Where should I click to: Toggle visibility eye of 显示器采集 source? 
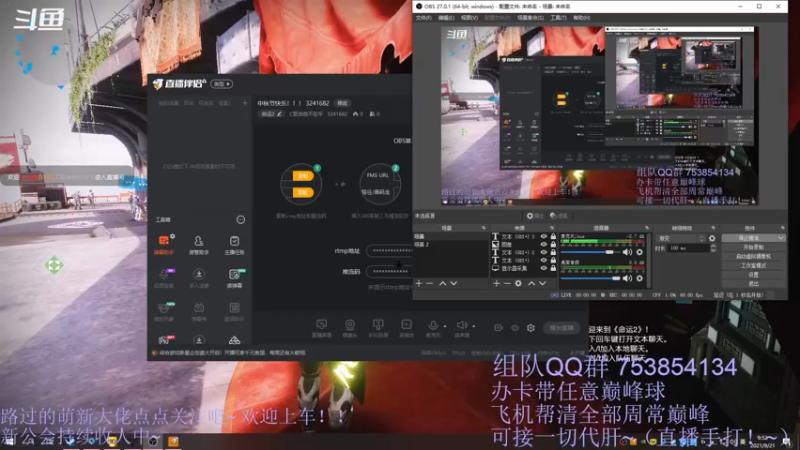coord(544,268)
